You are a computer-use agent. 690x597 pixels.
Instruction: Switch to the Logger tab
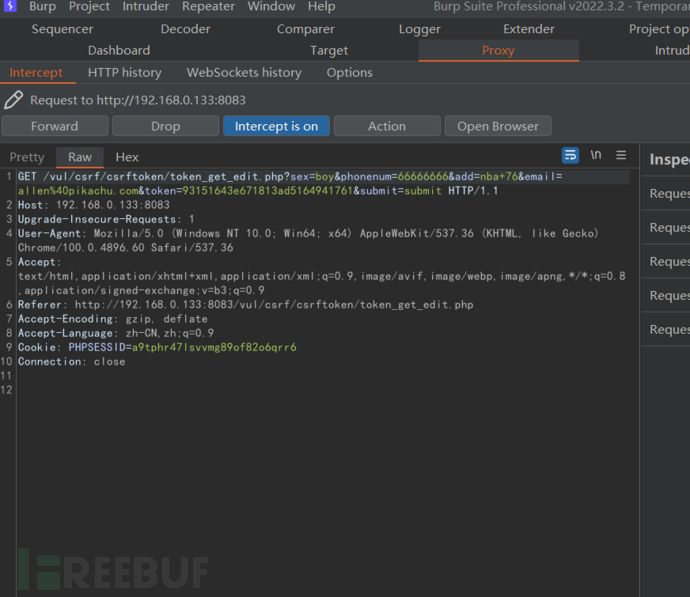tap(419, 29)
